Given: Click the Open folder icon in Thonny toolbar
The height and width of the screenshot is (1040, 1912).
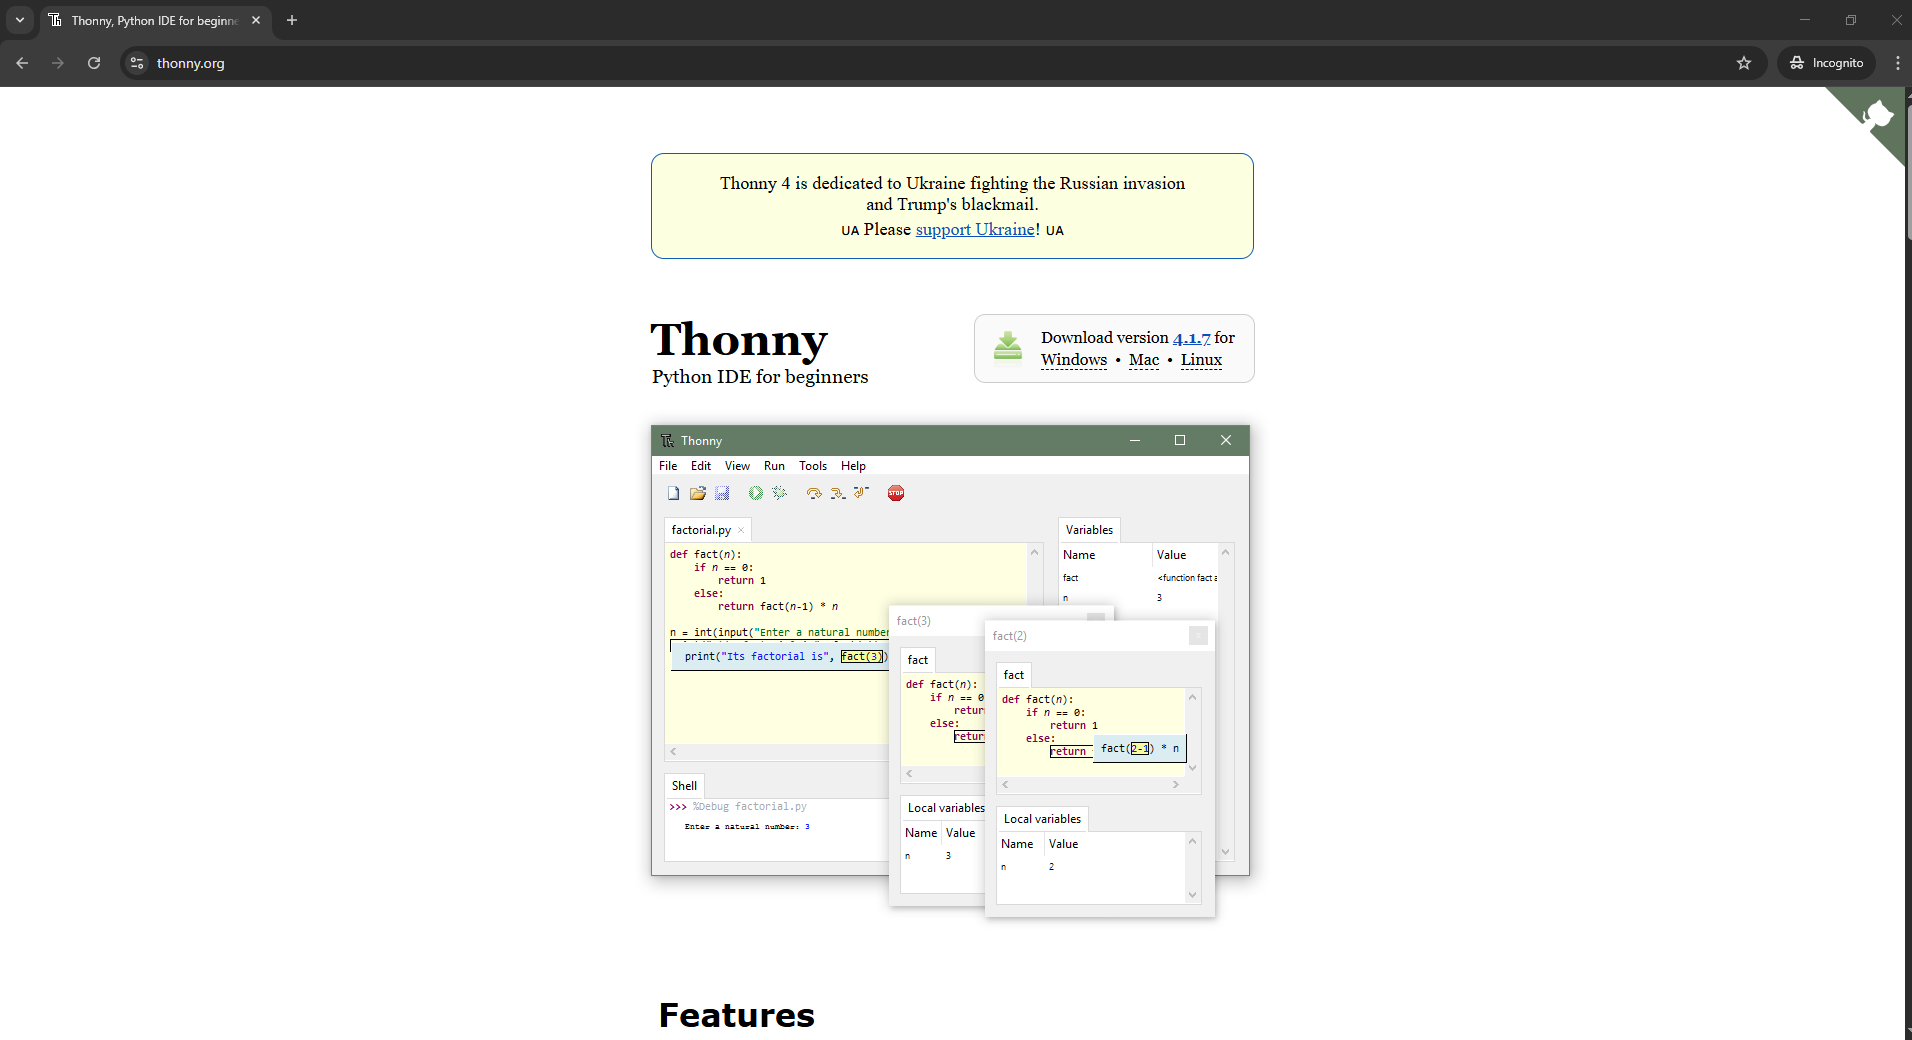Looking at the screenshot, I should [698, 493].
